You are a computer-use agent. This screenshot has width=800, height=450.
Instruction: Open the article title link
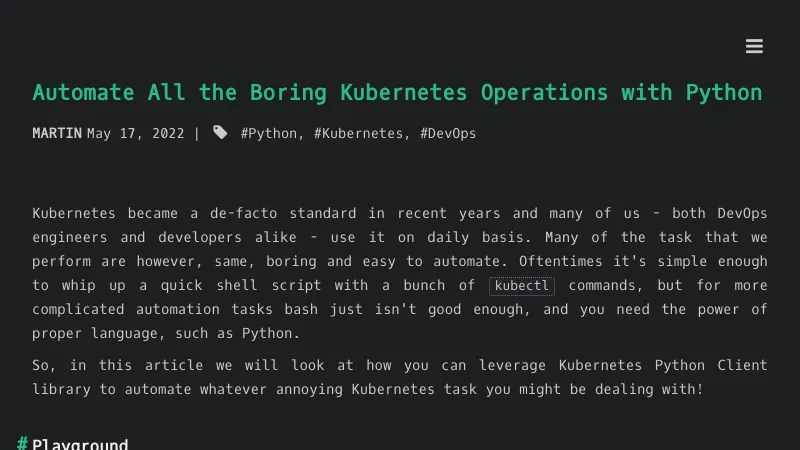pyautogui.click(x=397, y=93)
